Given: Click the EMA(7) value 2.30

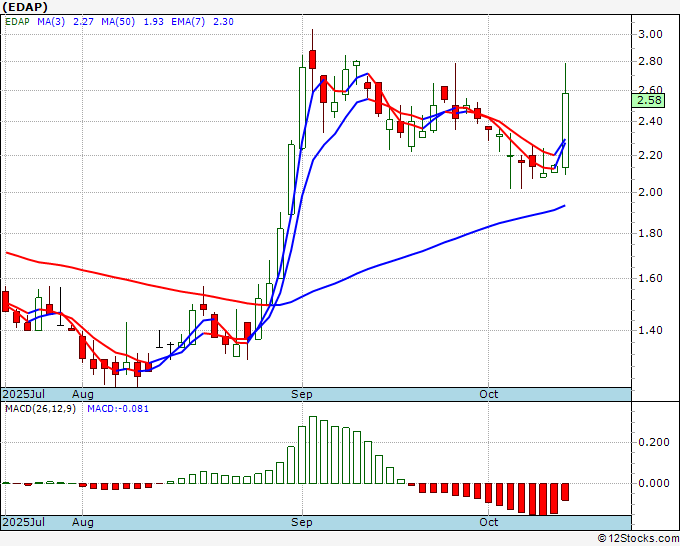Looking at the screenshot, I should pyautogui.click(x=223, y=22).
